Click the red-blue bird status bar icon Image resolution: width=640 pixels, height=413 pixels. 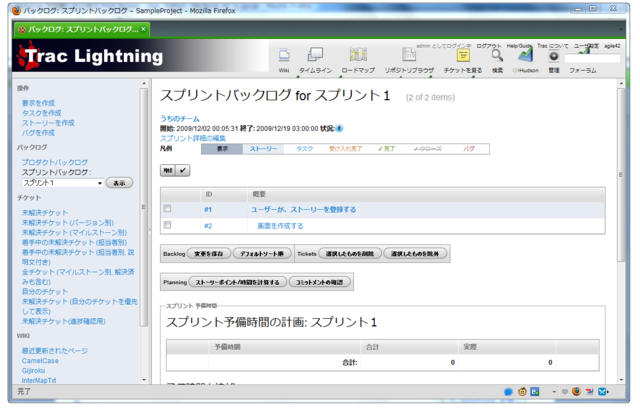tap(589, 392)
